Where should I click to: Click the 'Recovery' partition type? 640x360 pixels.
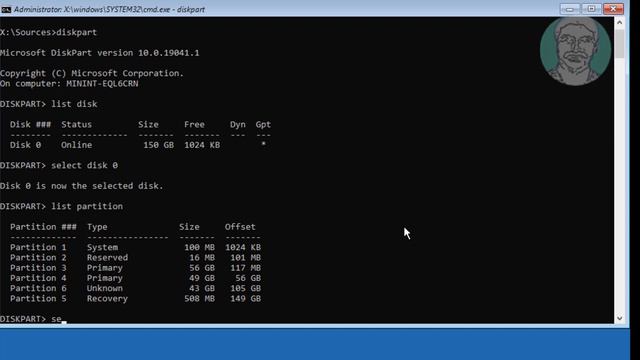pyautogui.click(x=107, y=298)
